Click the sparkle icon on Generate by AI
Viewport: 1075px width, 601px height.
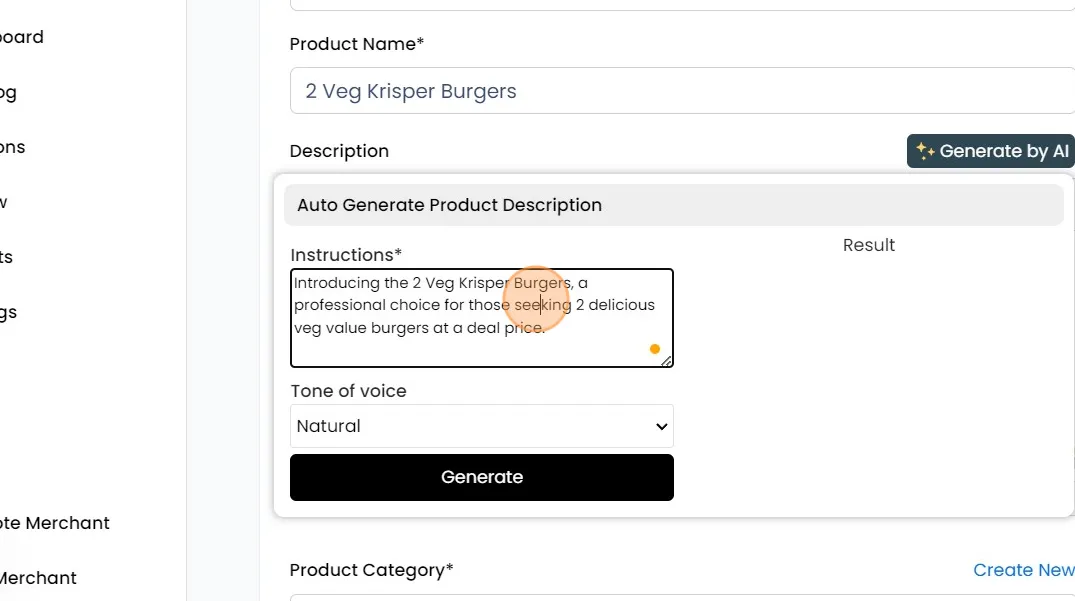[925, 152]
